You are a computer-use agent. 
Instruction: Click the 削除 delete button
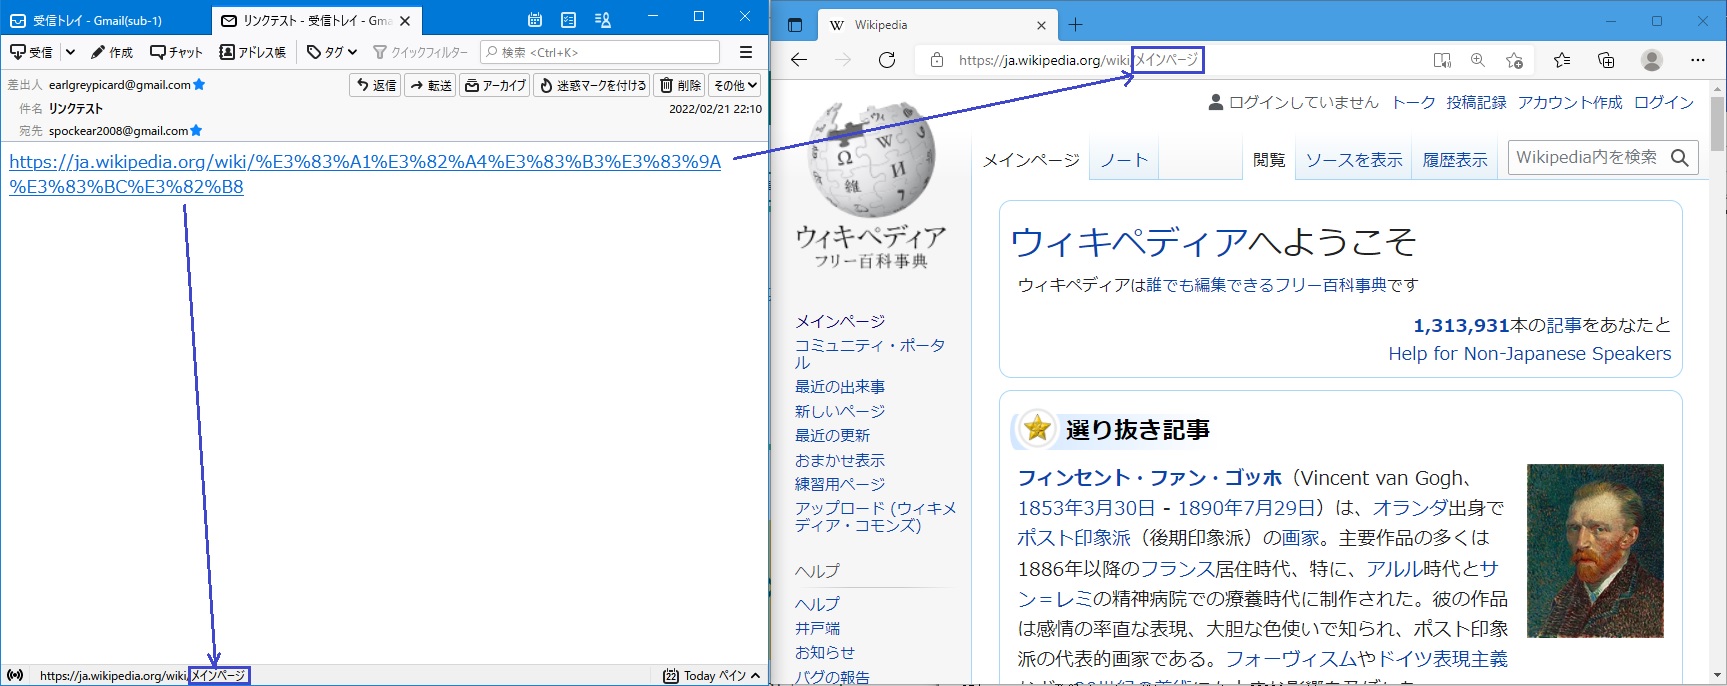(680, 86)
